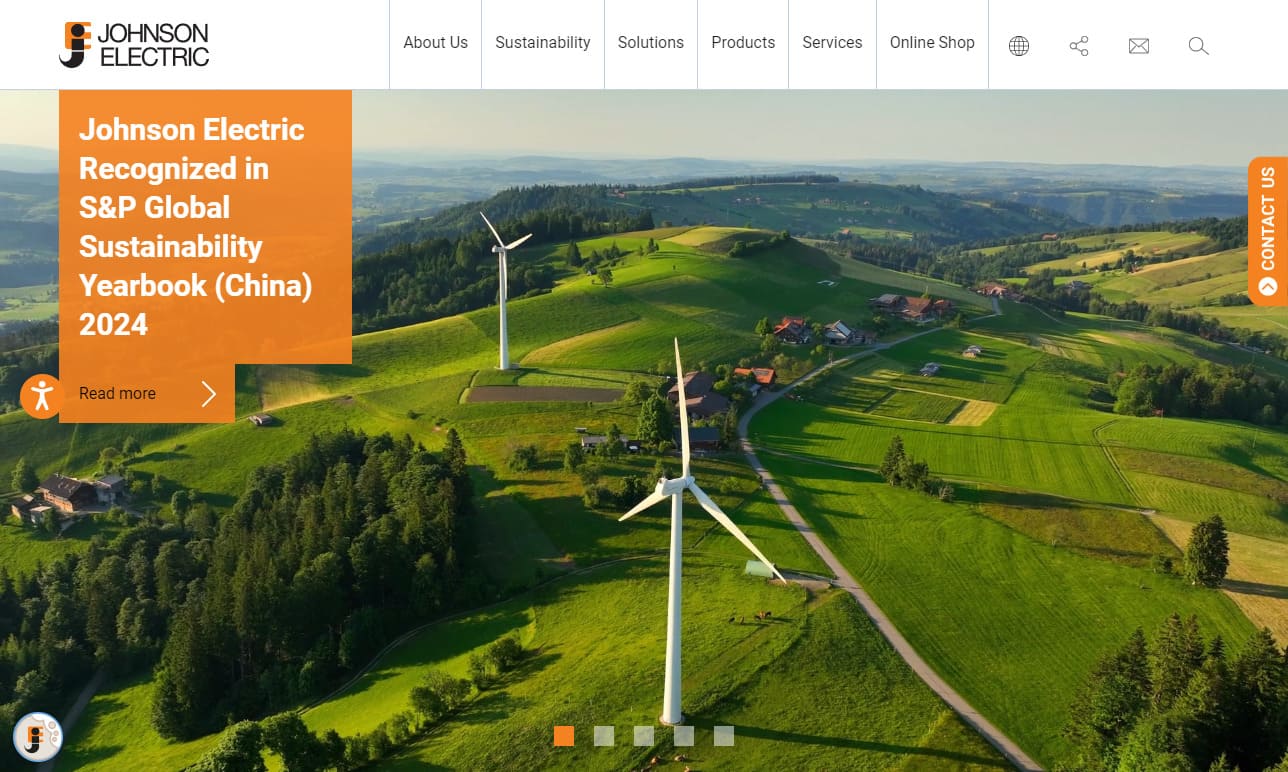Jump to the fourth carousel slide
1288x772 pixels.
click(684, 736)
